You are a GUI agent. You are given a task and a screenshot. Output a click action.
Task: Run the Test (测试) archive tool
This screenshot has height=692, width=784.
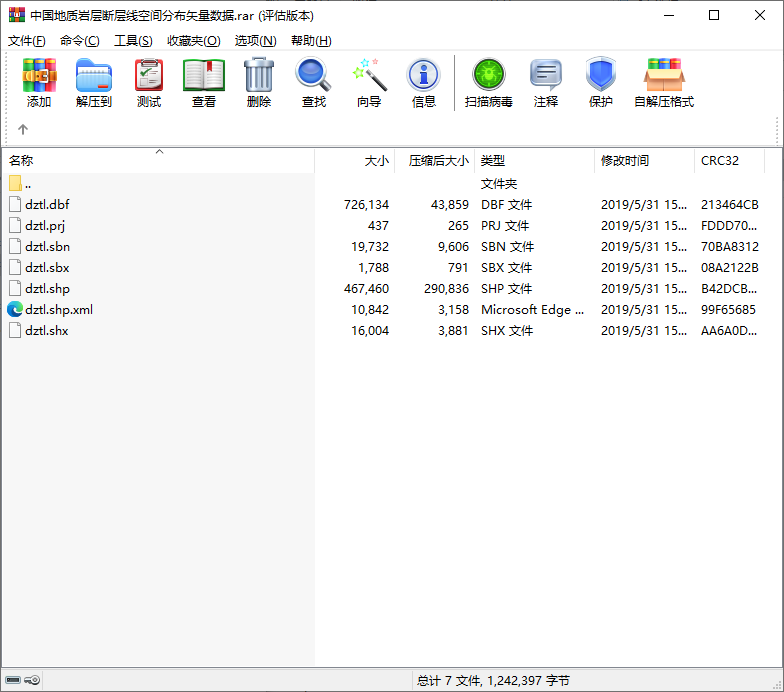click(x=148, y=75)
